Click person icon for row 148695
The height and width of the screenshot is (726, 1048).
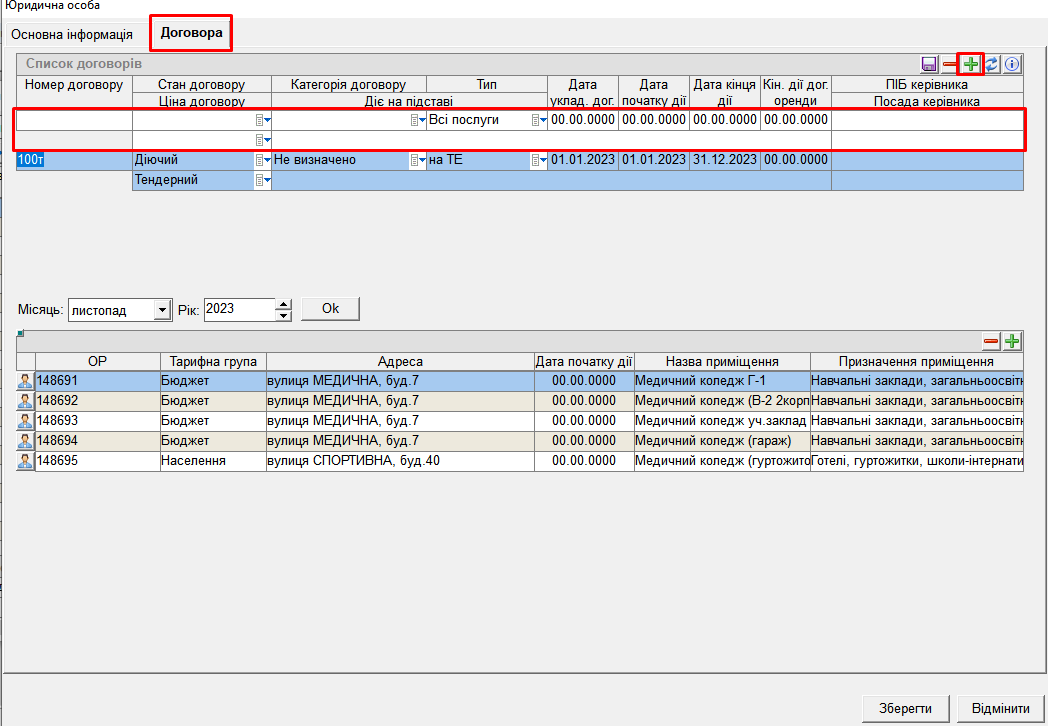(x=25, y=461)
